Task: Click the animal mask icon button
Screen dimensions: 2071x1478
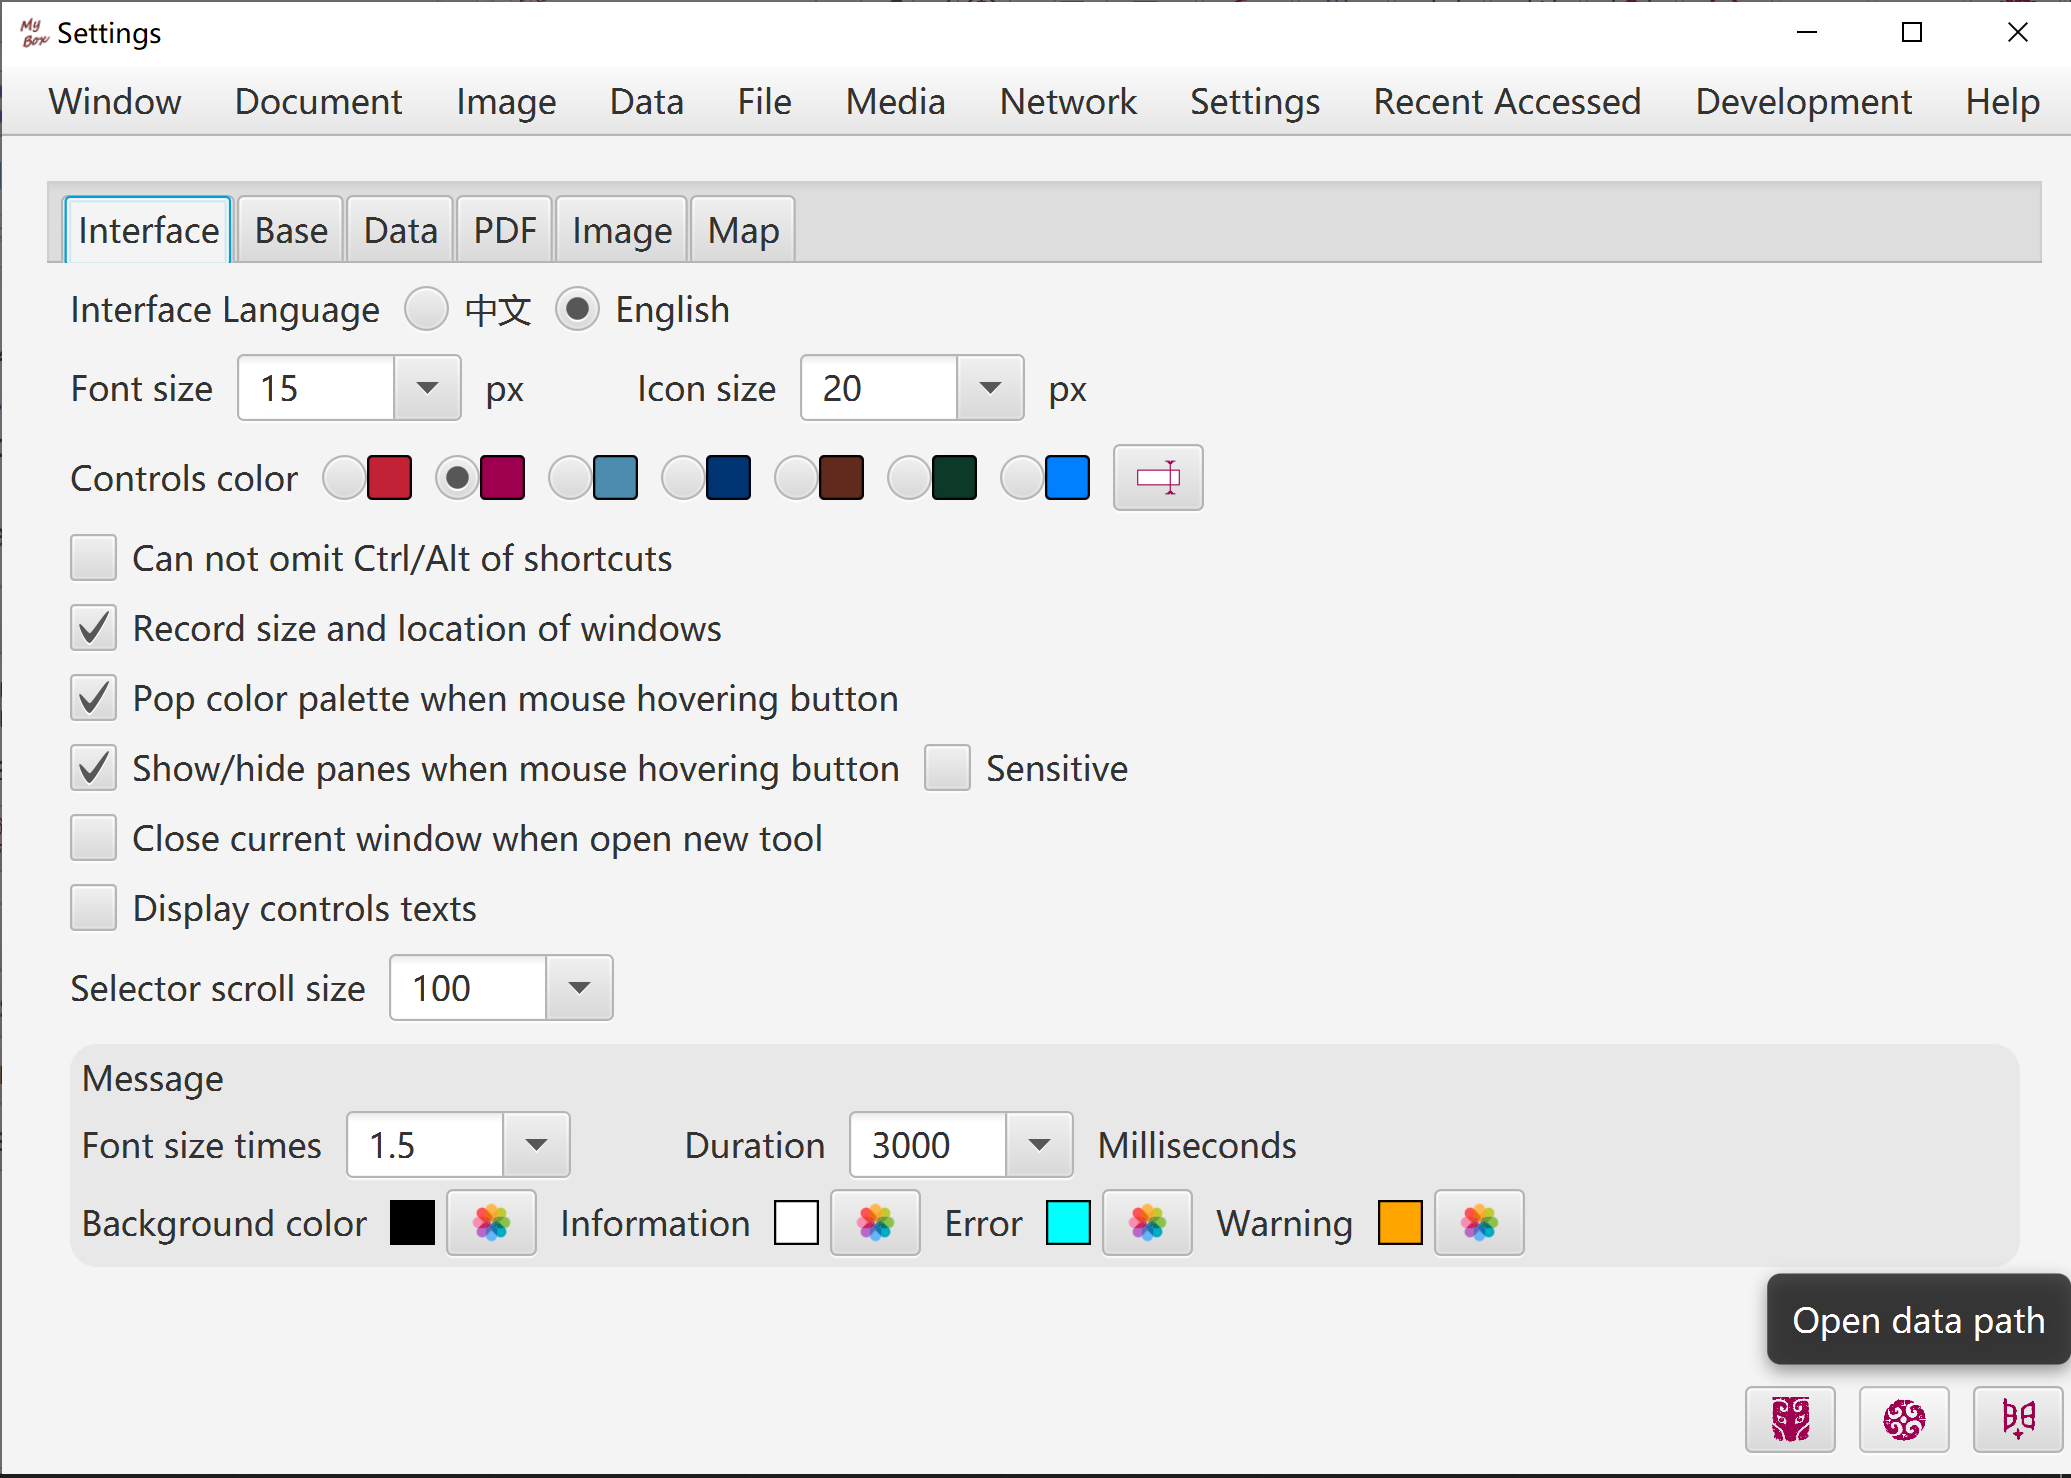Action: tap(1790, 1419)
